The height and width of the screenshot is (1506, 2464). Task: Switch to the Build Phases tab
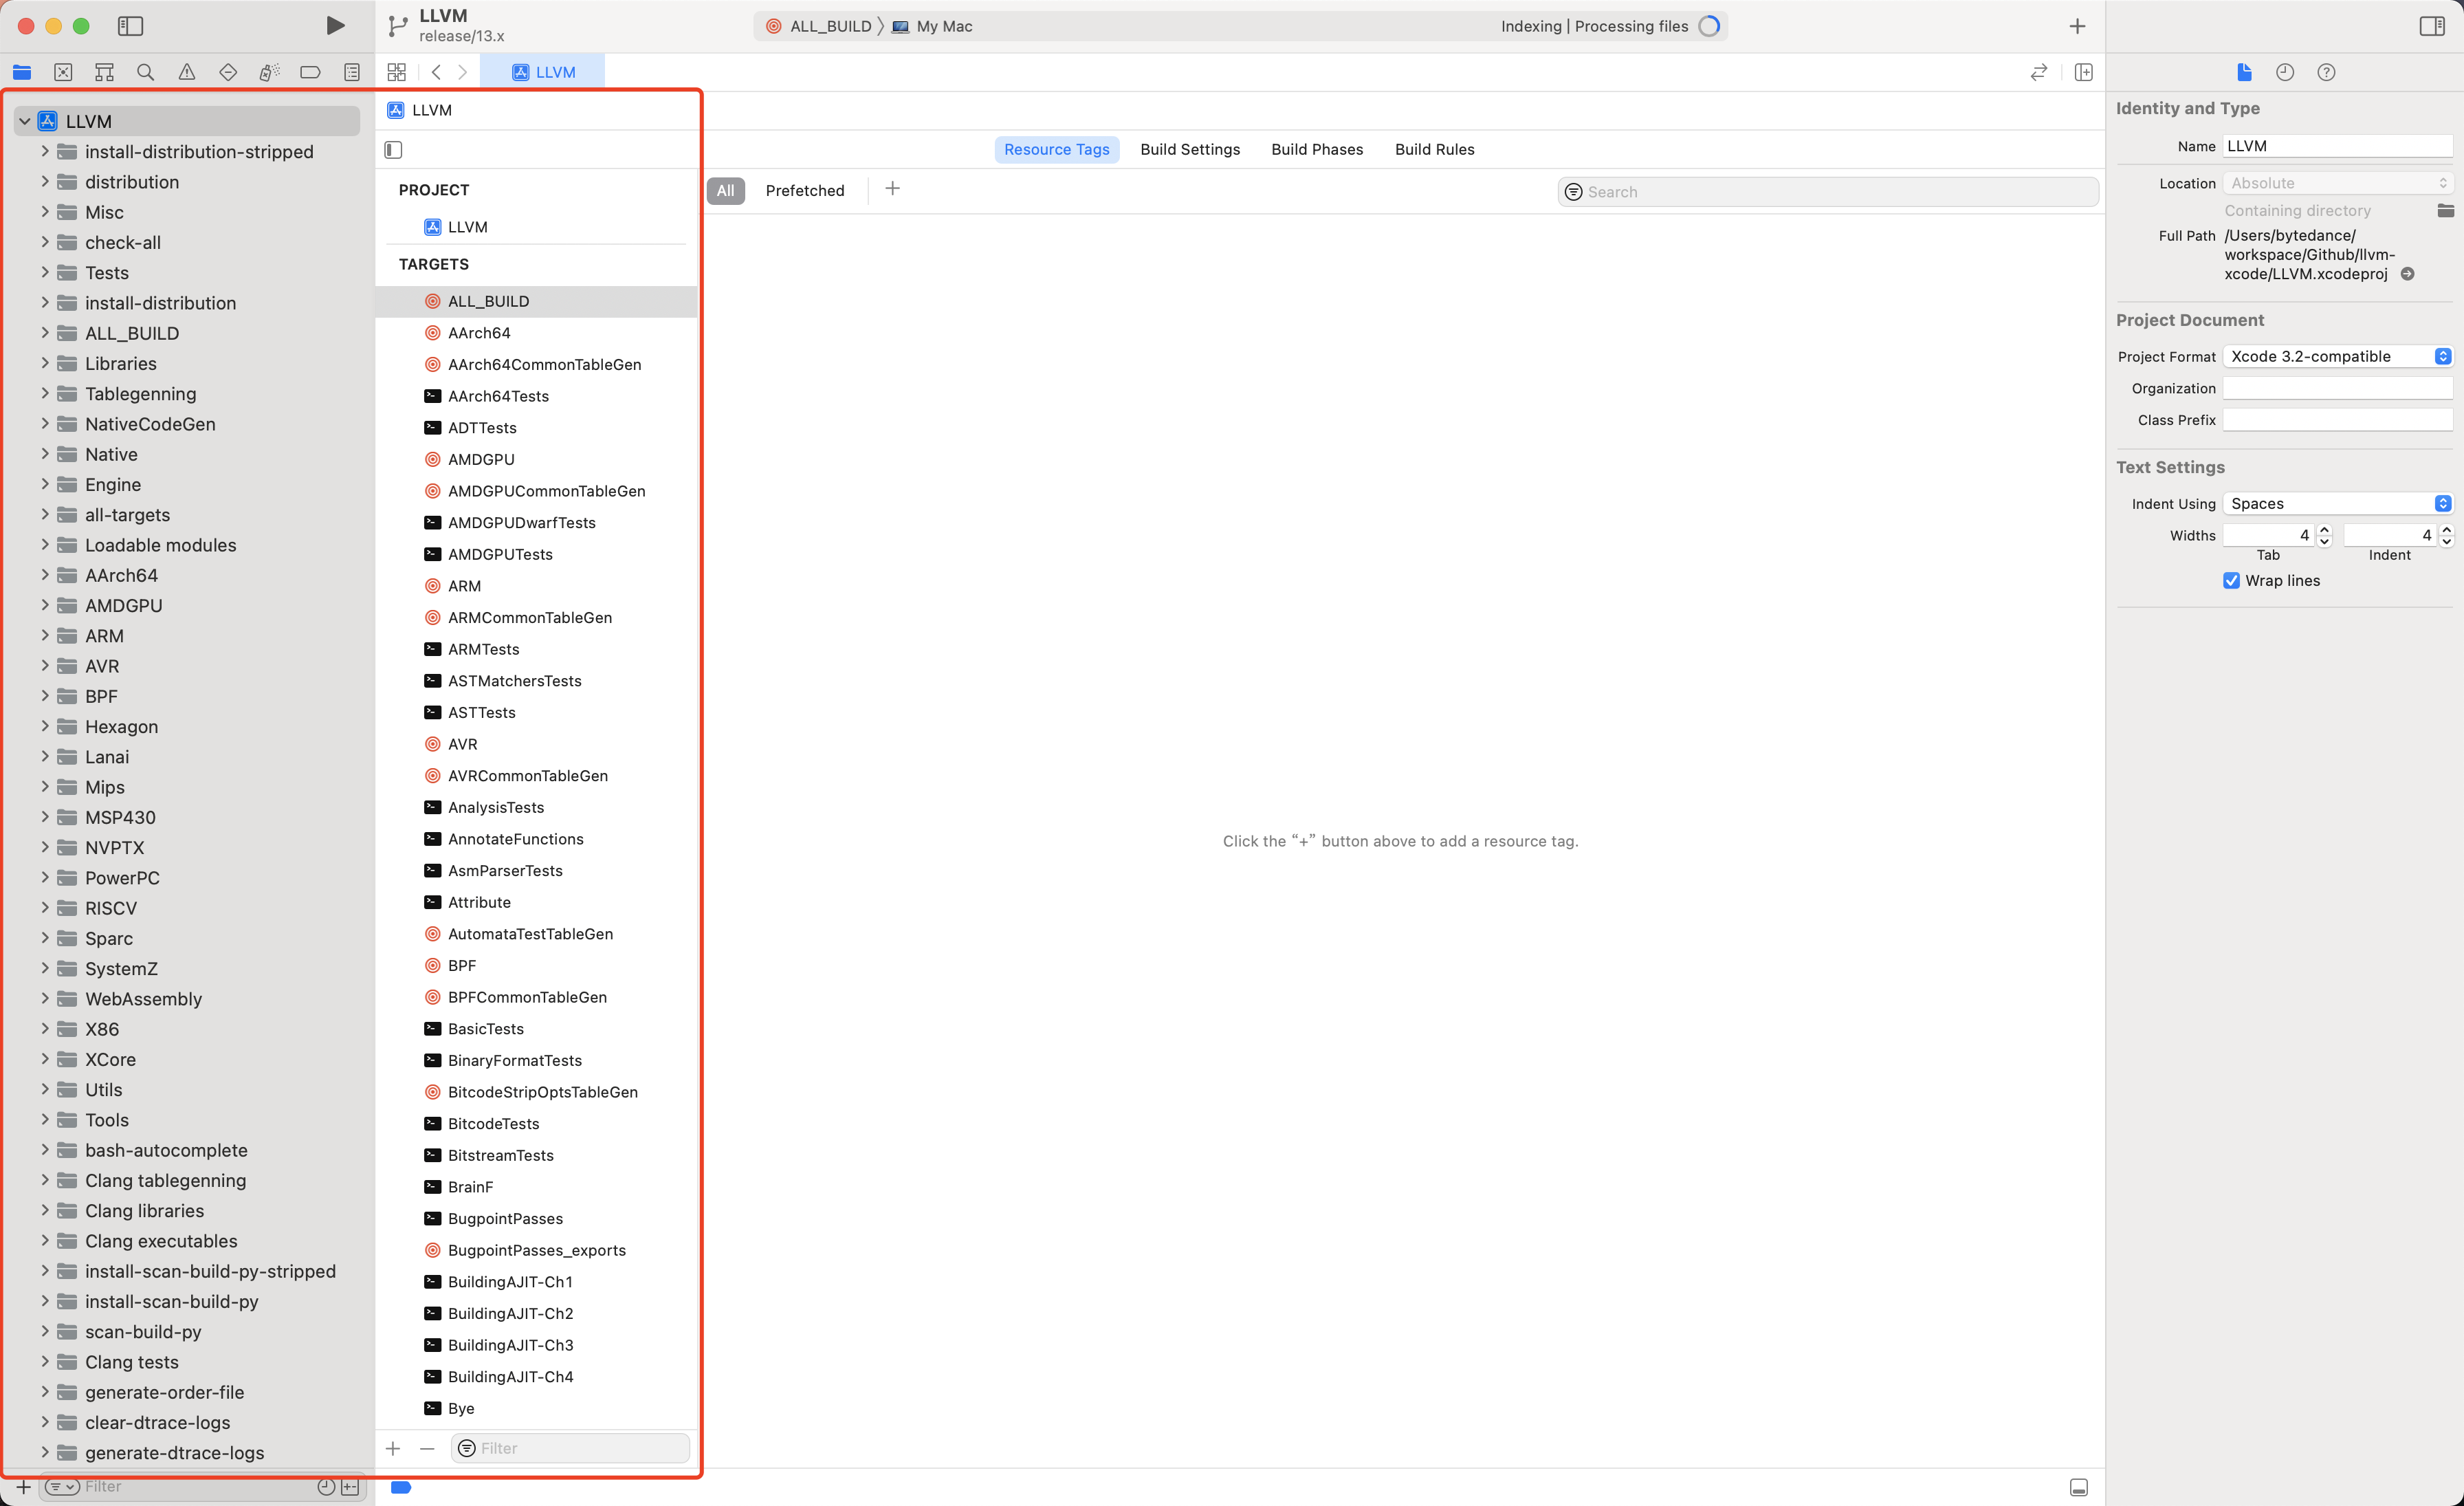pyautogui.click(x=1317, y=150)
